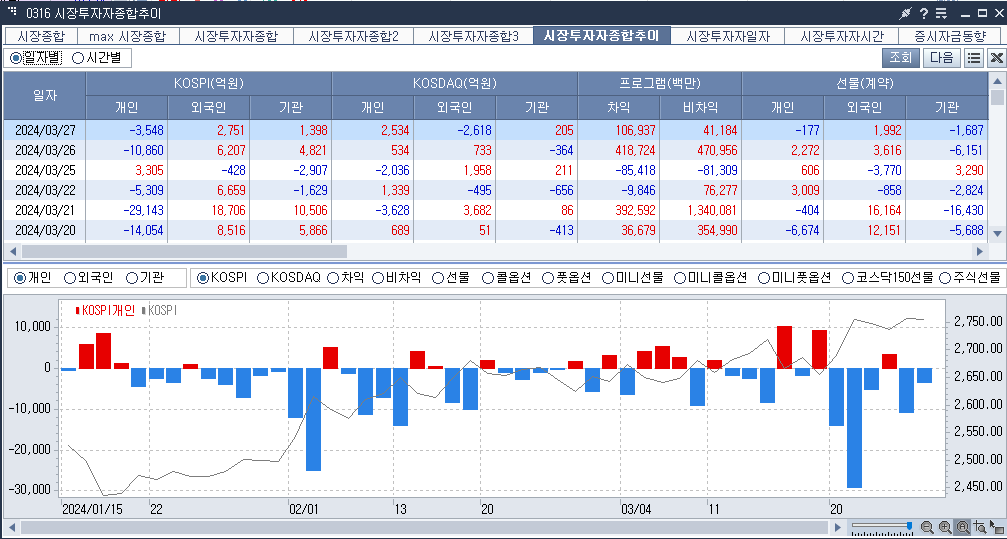Click the 프로그램(백만) group header
The height and width of the screenshot is (539, 1007).
tap(660, 84)
